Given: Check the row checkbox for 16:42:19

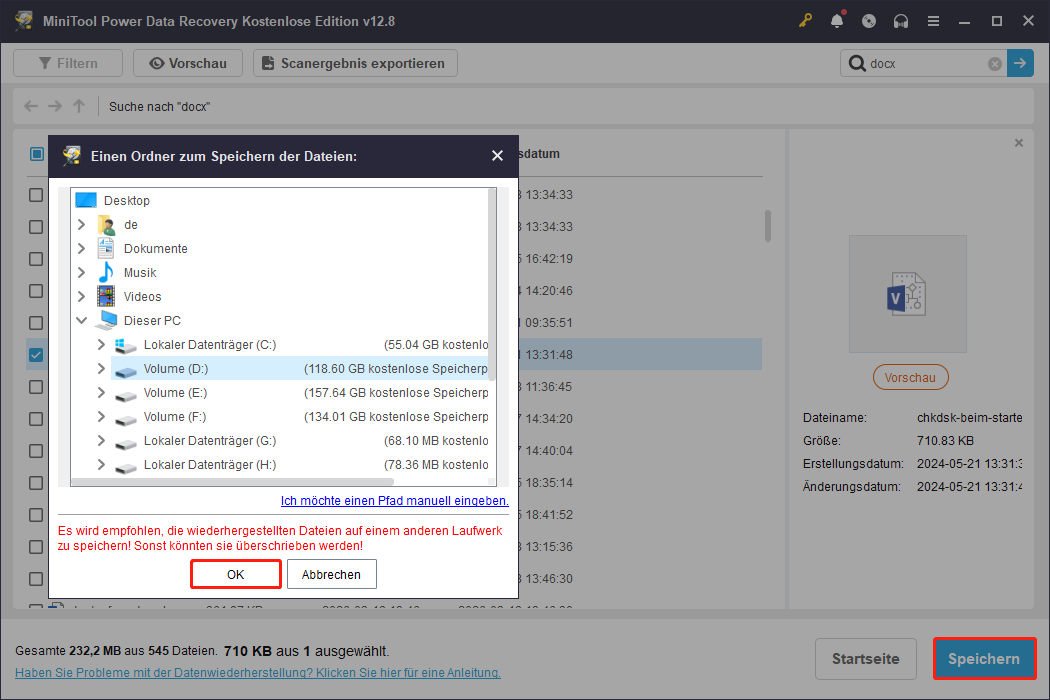Looking at the screenshot, I should (x=36, y=259).
